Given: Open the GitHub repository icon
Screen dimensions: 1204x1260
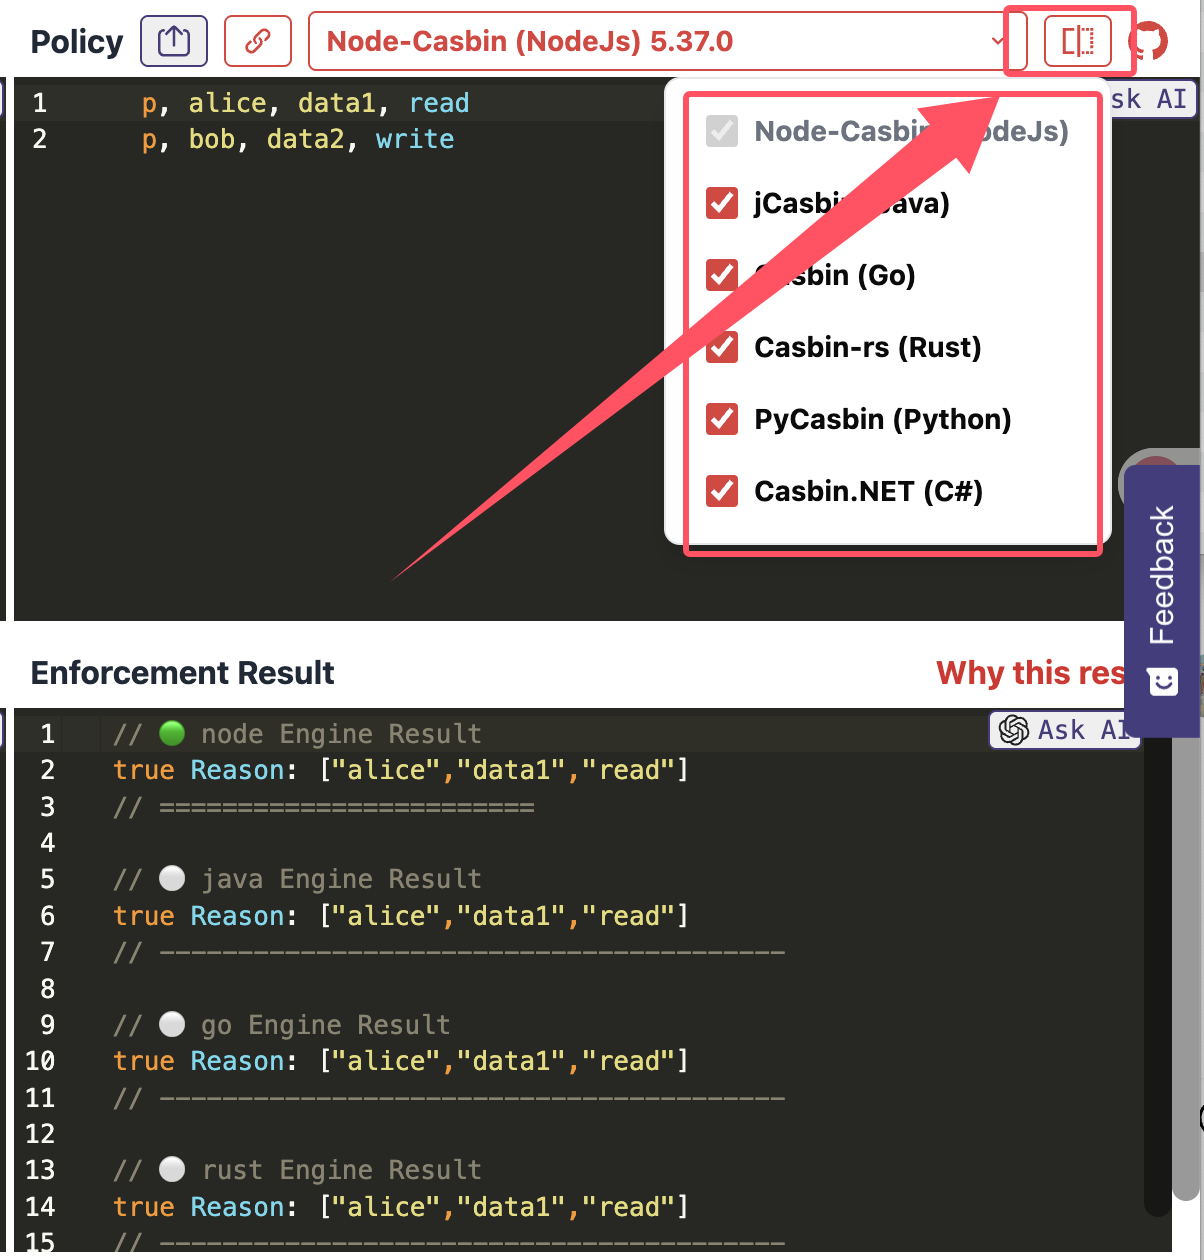Looking at the screenshot, I should [x=1148, y=42].
